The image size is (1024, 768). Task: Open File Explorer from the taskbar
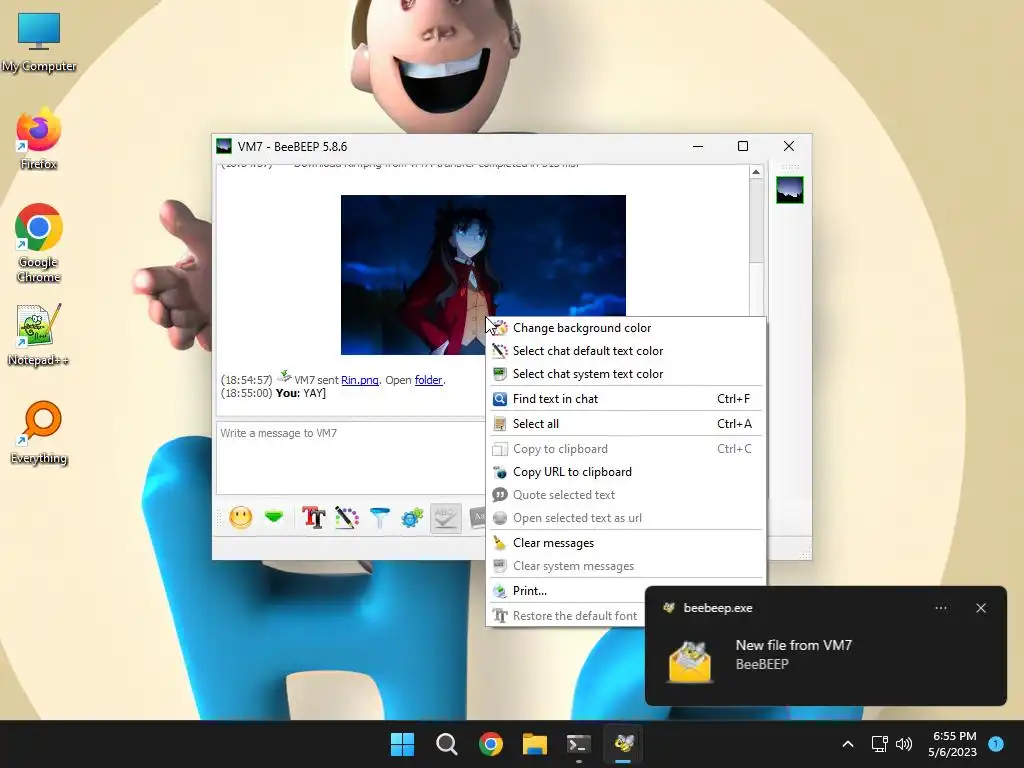point(535,744)
